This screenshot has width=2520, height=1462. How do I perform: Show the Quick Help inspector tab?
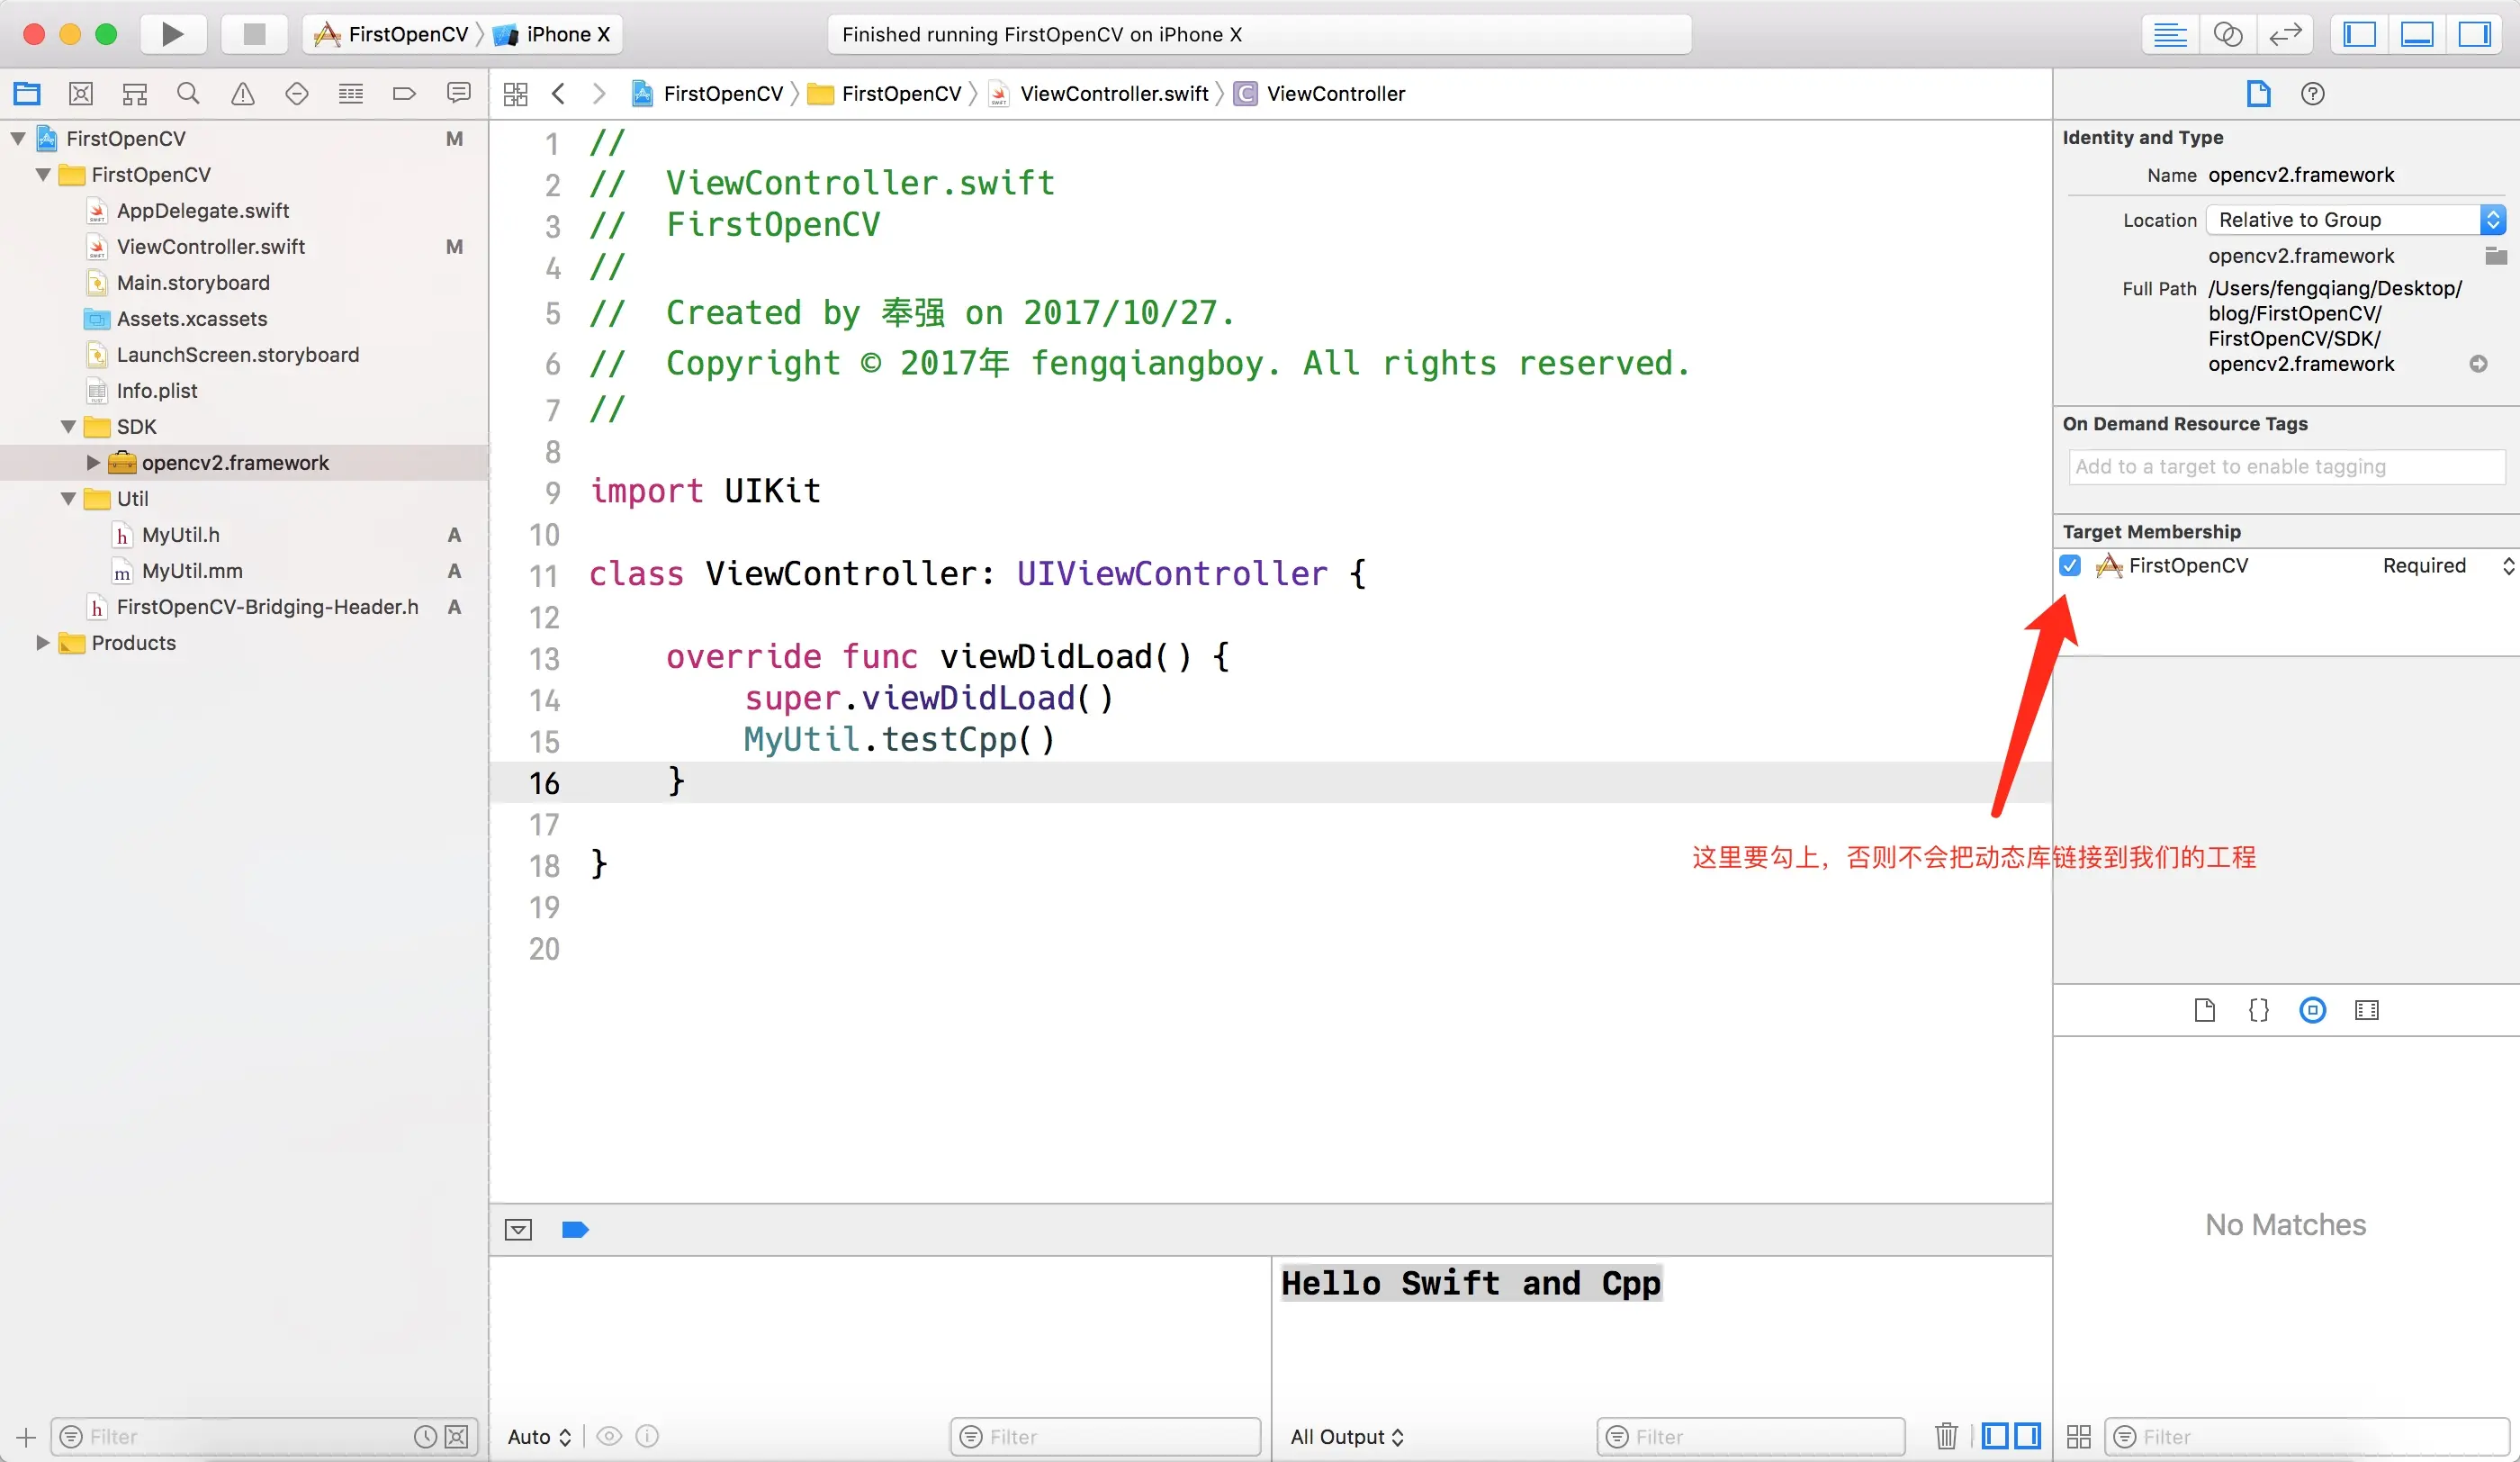click(2313, 94)
